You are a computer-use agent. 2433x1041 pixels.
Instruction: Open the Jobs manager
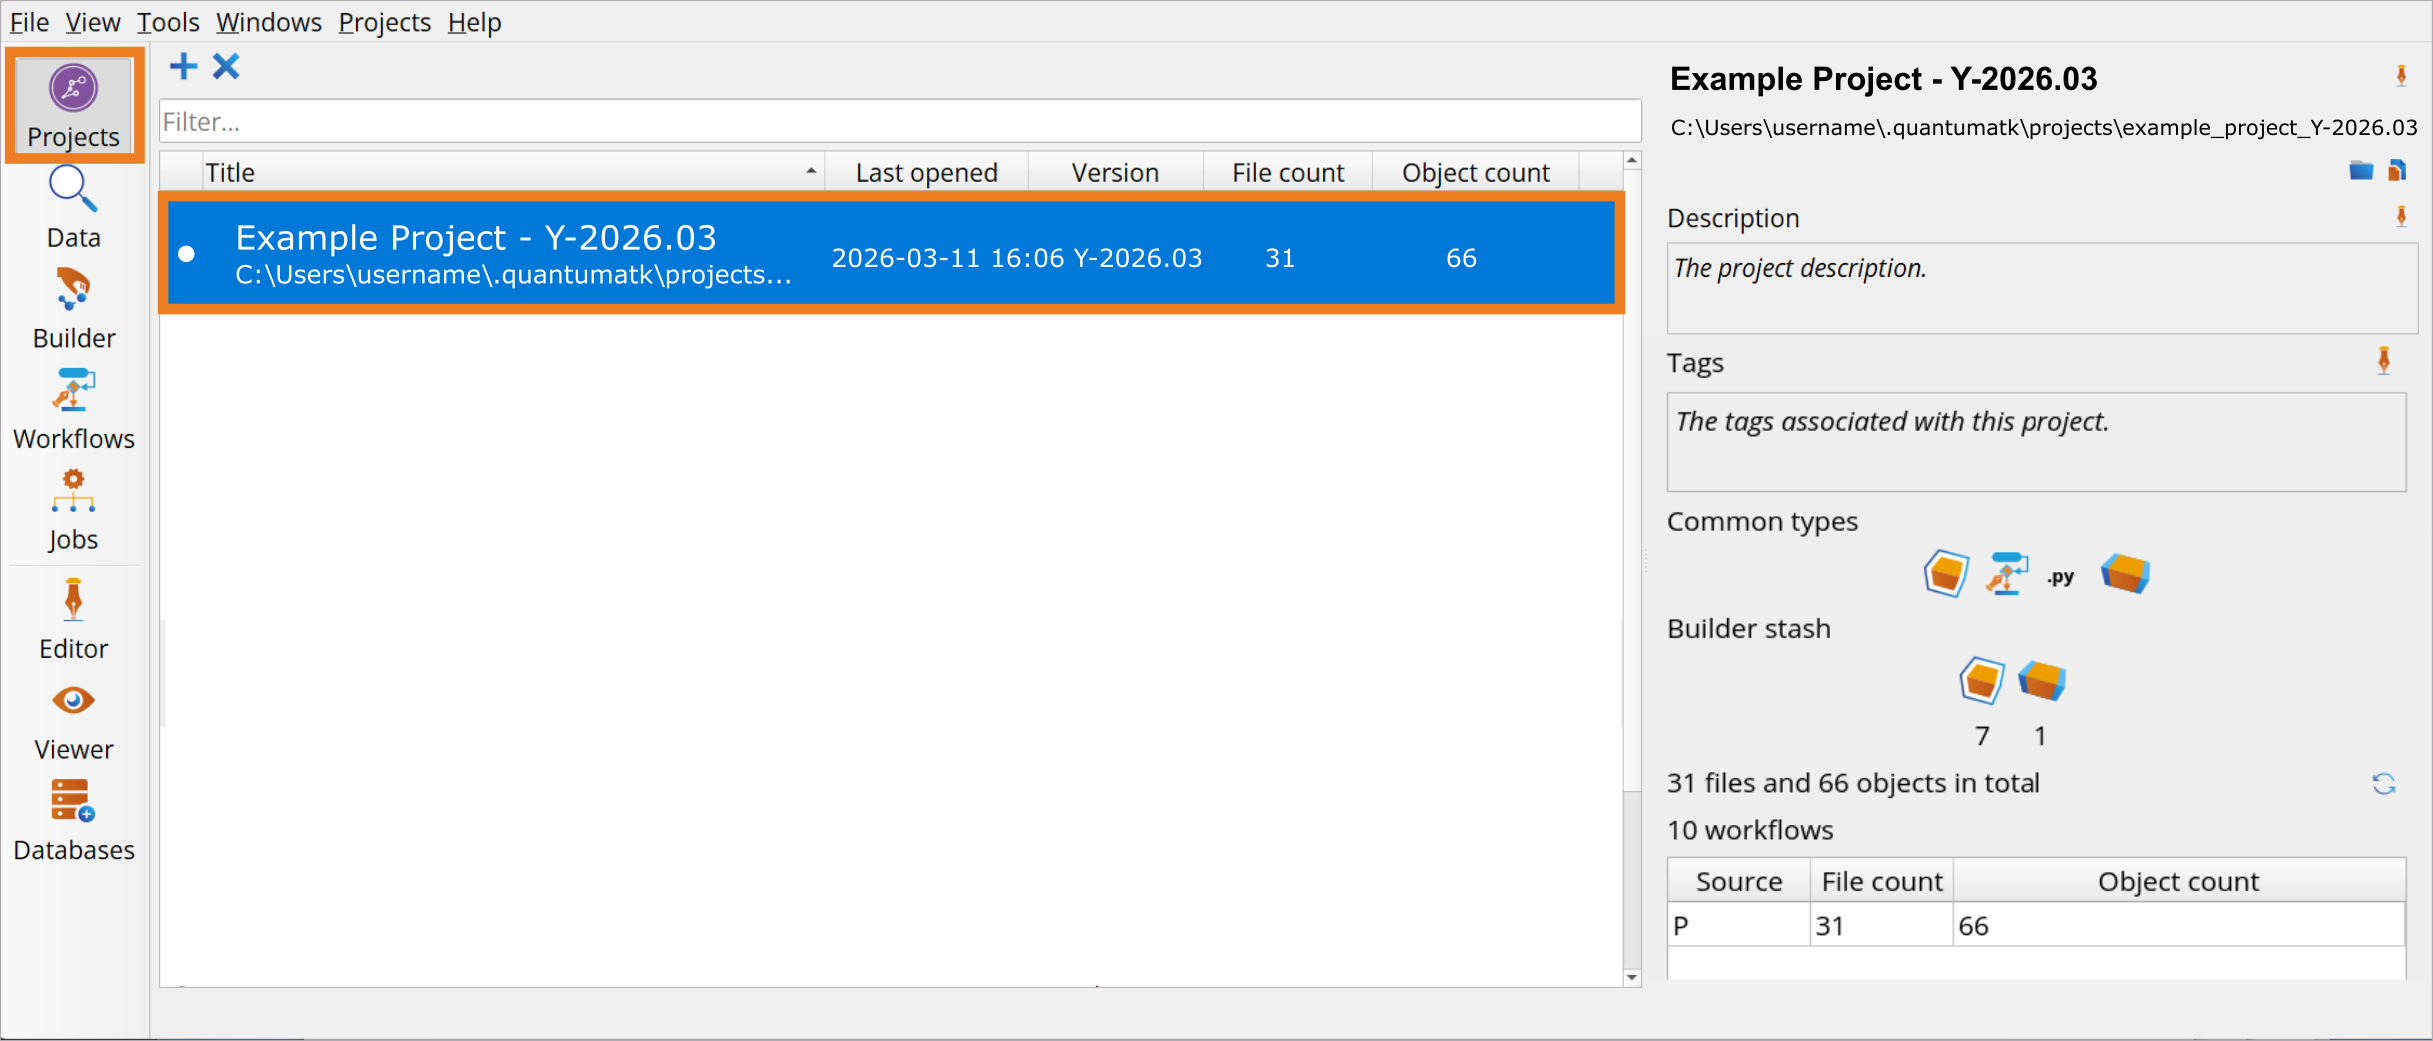click(73, 509)
